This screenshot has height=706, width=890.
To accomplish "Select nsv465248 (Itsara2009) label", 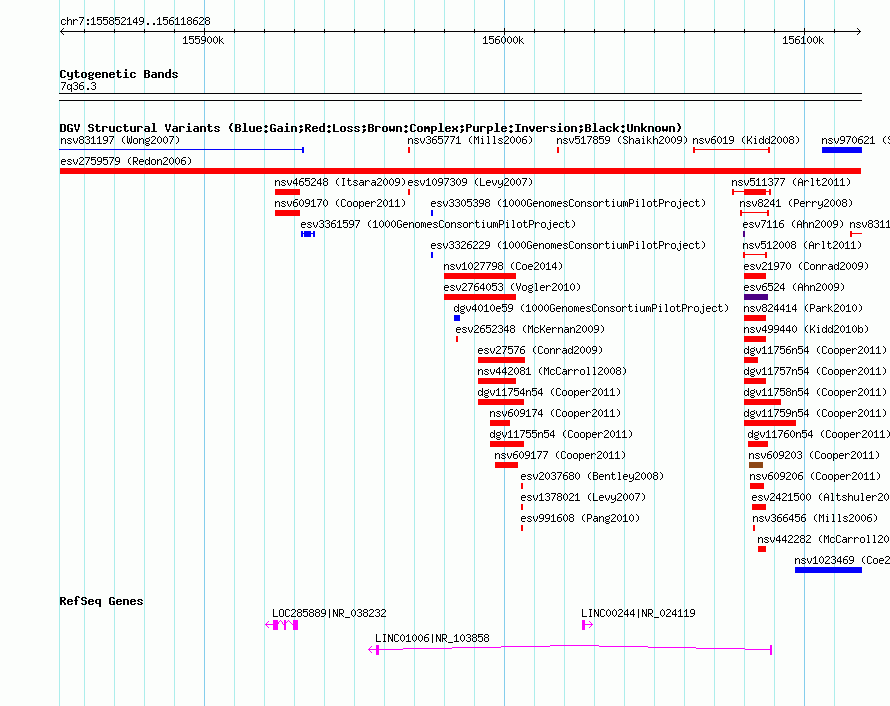I will (x=340, y=182).
